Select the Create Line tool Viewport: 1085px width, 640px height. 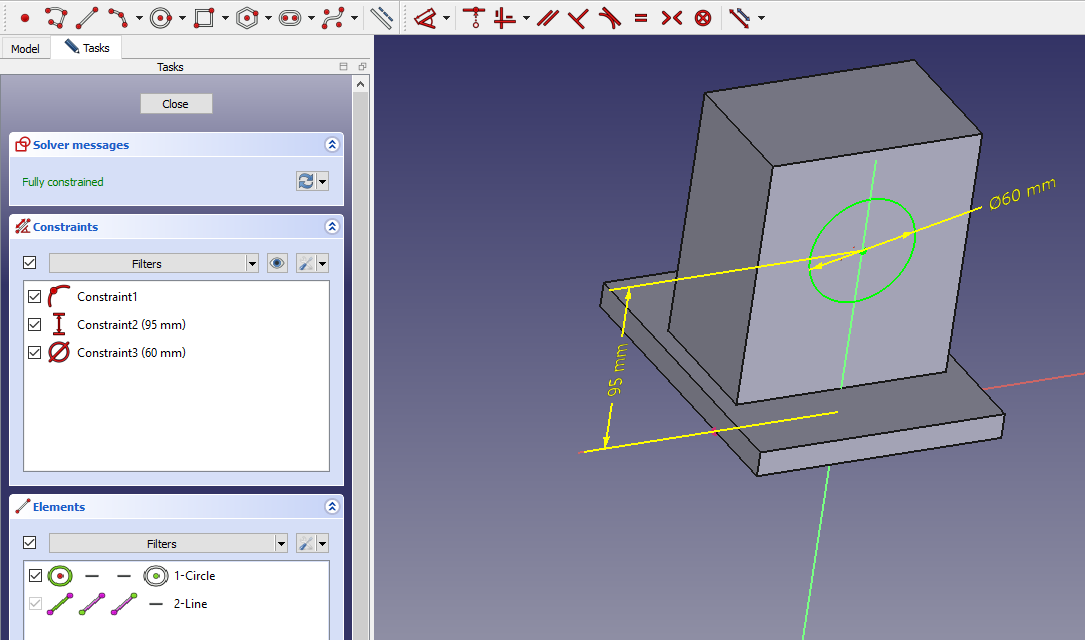87,18
